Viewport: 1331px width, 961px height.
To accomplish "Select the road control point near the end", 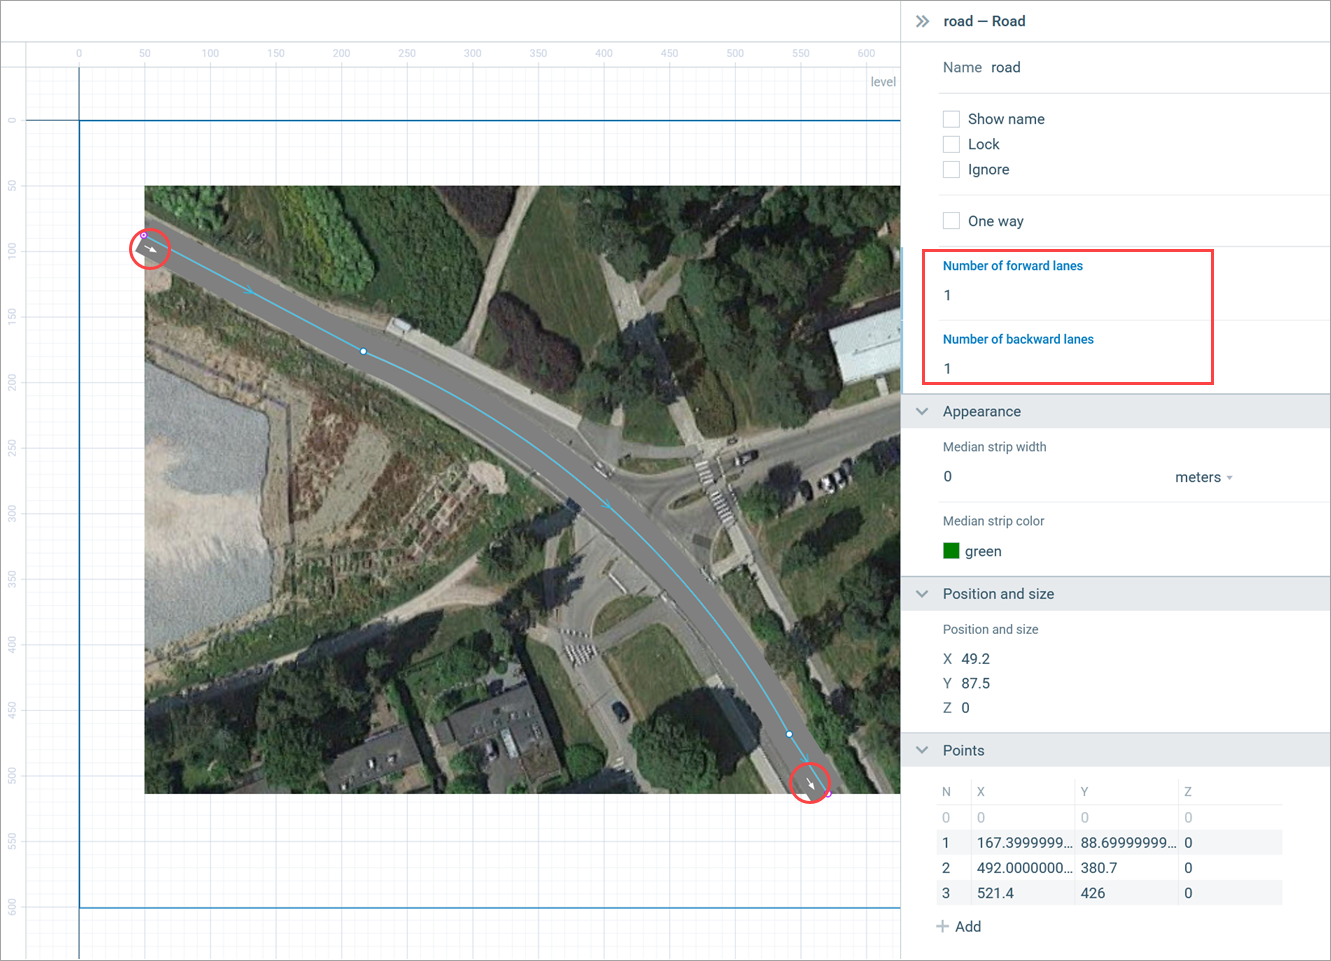I will 789,734.
